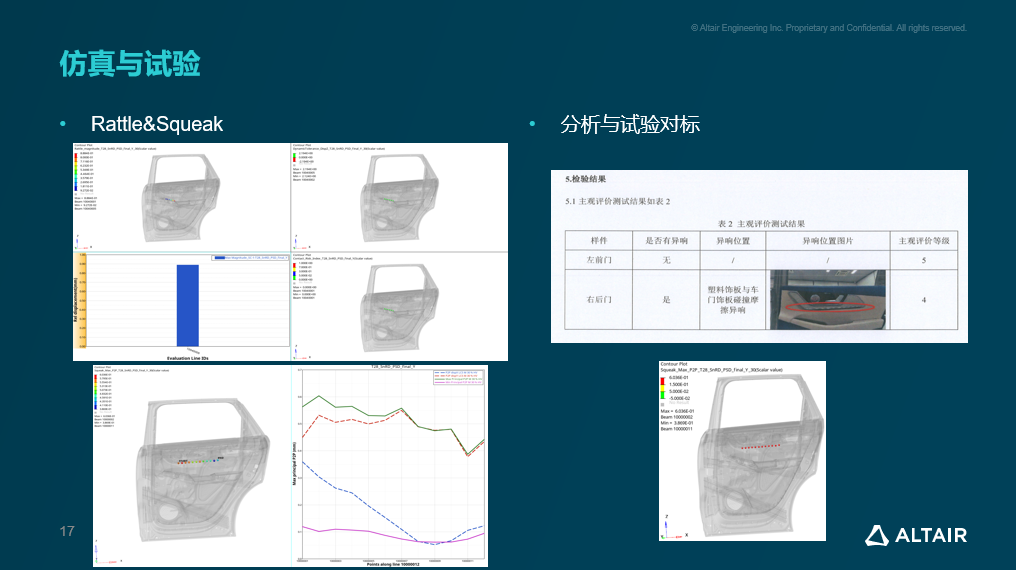Select the Contact Risk Index door contour plot

click(399, 307)
